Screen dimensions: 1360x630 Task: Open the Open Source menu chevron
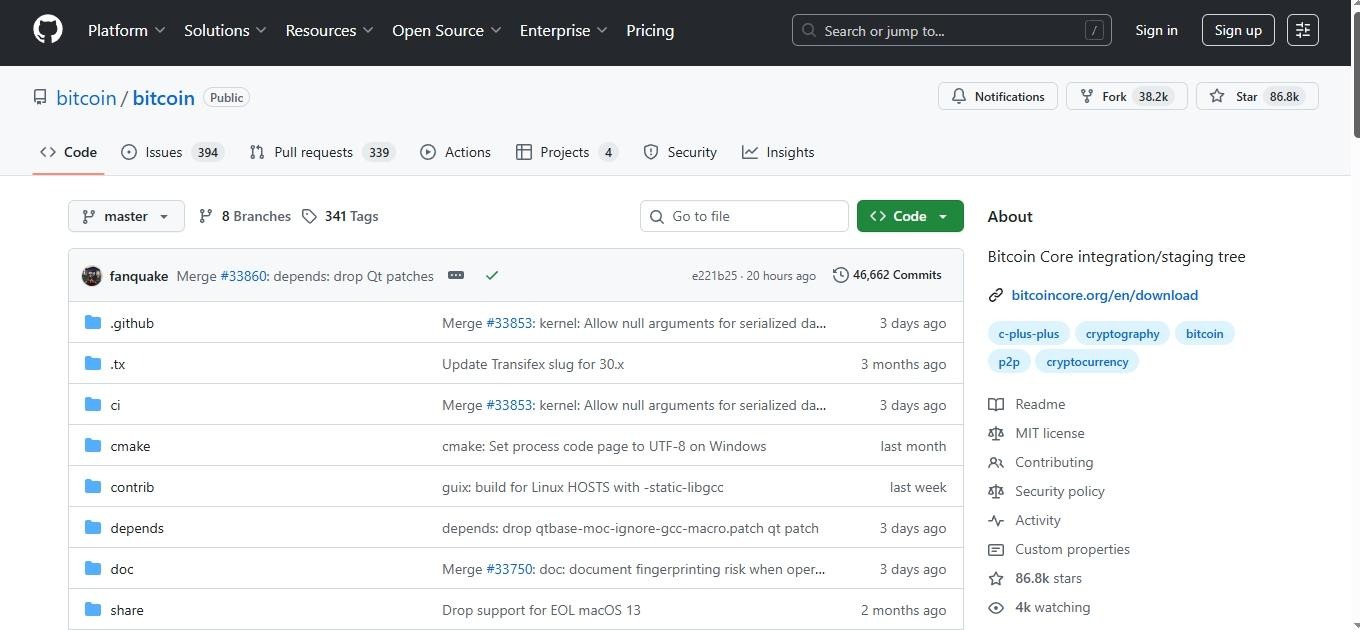pyautogui.click(x=497, y=30)
